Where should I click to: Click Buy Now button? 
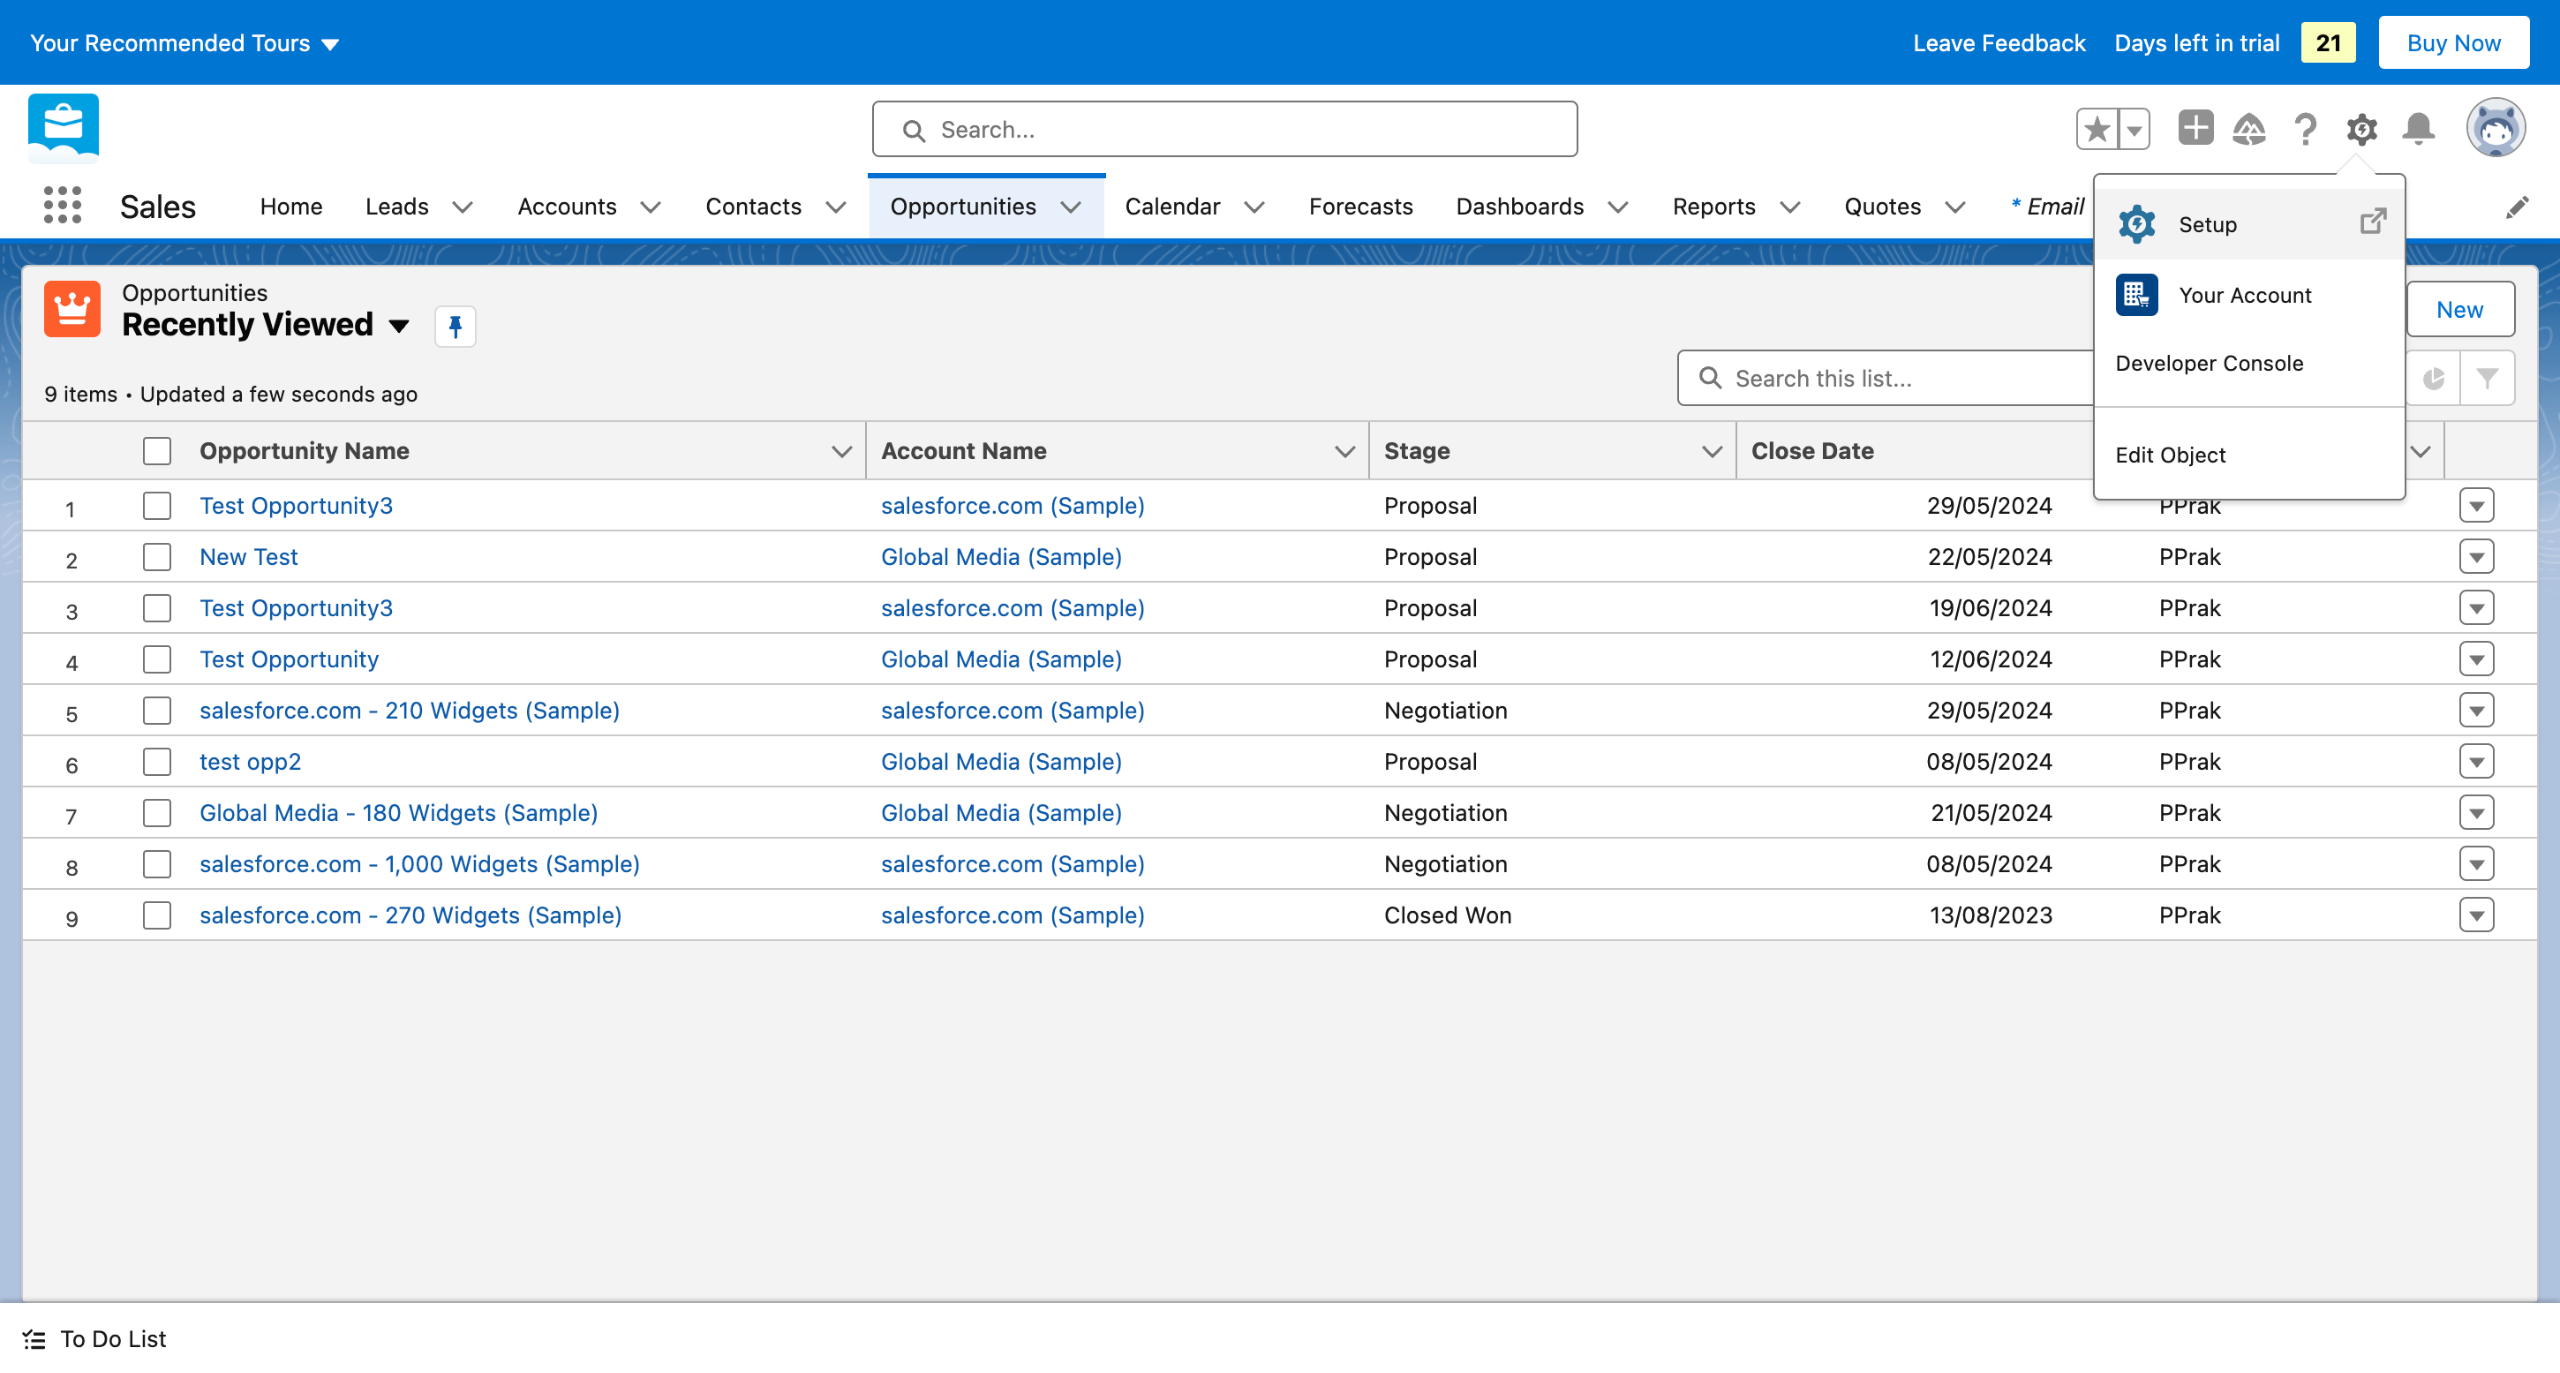pos(2454,43)
